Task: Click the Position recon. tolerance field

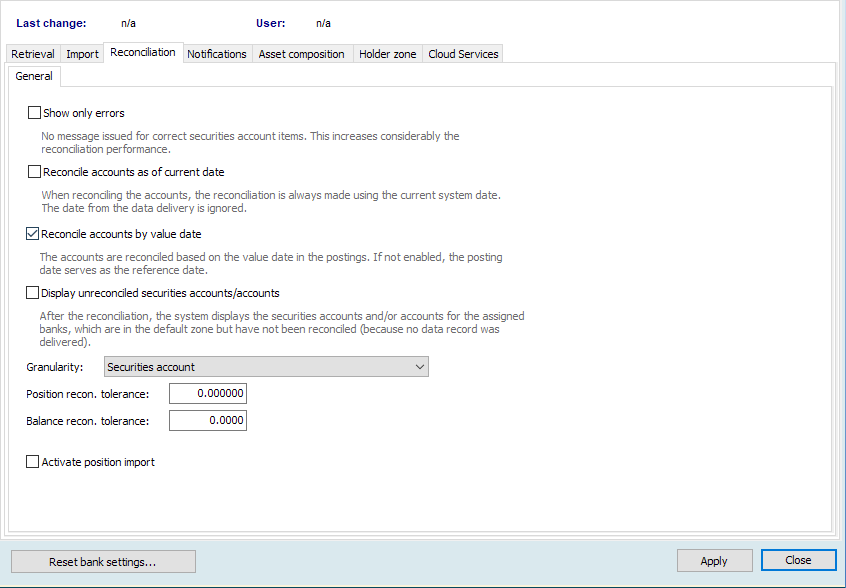Action: click(207, 394)
